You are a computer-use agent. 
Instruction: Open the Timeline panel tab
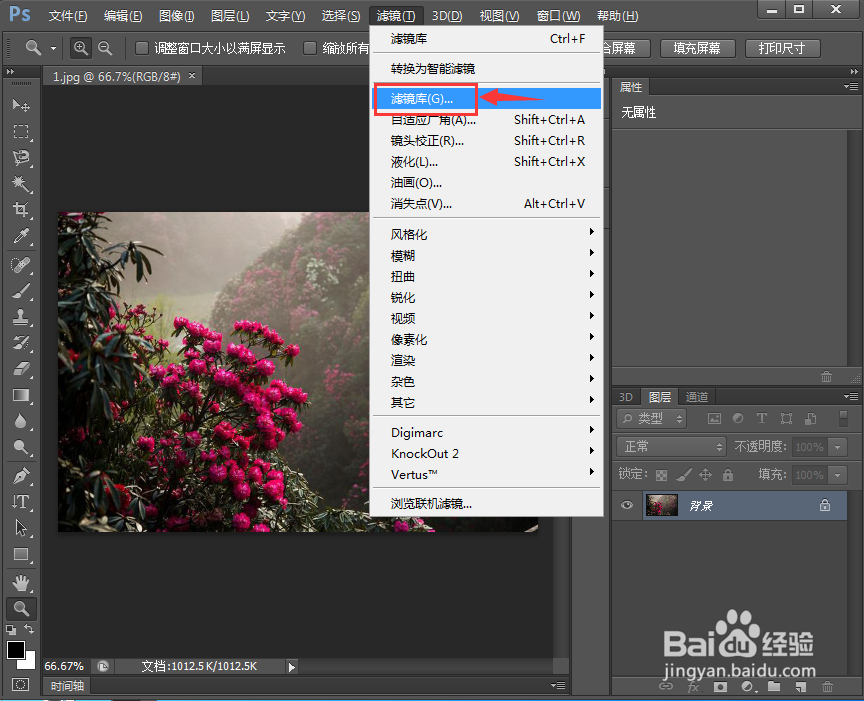(68, 686)
